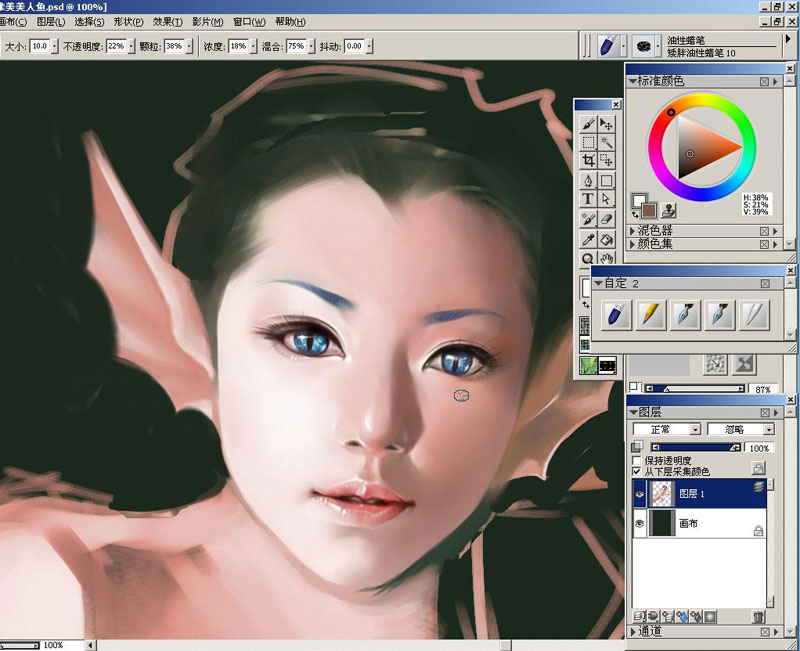Screen dimensions: 800x651
Task: Open the 形状 menu
Action: pos(128,22)
